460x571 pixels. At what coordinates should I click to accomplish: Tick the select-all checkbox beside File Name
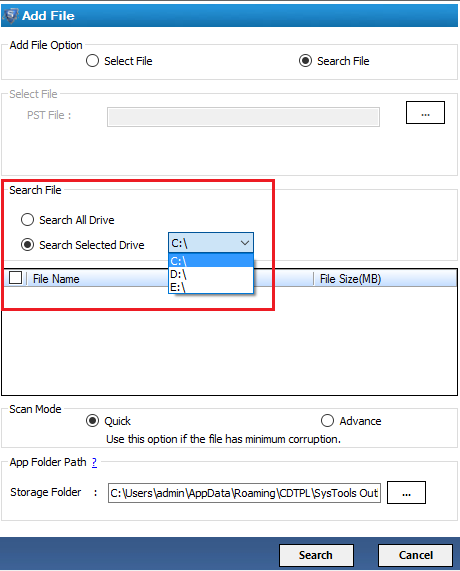pyautogui.click(x=15, y=278)
